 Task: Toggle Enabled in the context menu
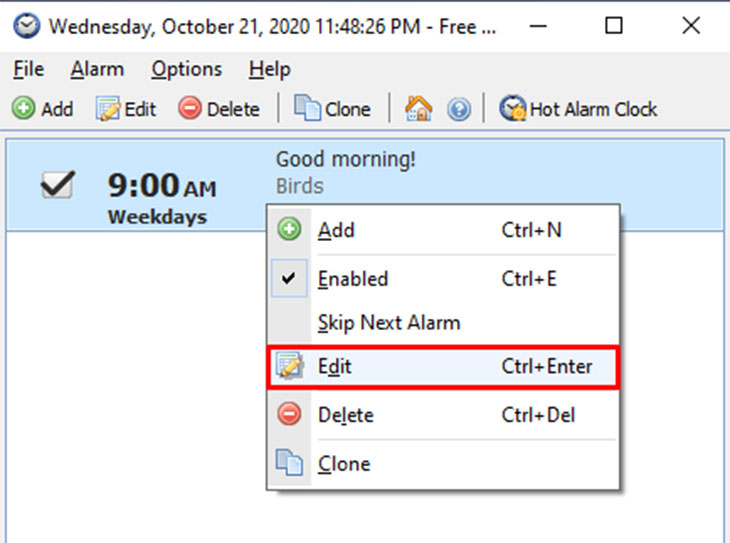[352, 279]
